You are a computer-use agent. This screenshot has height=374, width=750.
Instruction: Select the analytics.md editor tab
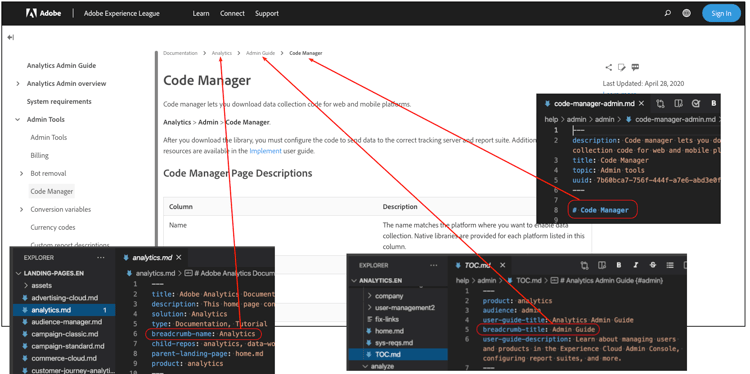point(152,258)
